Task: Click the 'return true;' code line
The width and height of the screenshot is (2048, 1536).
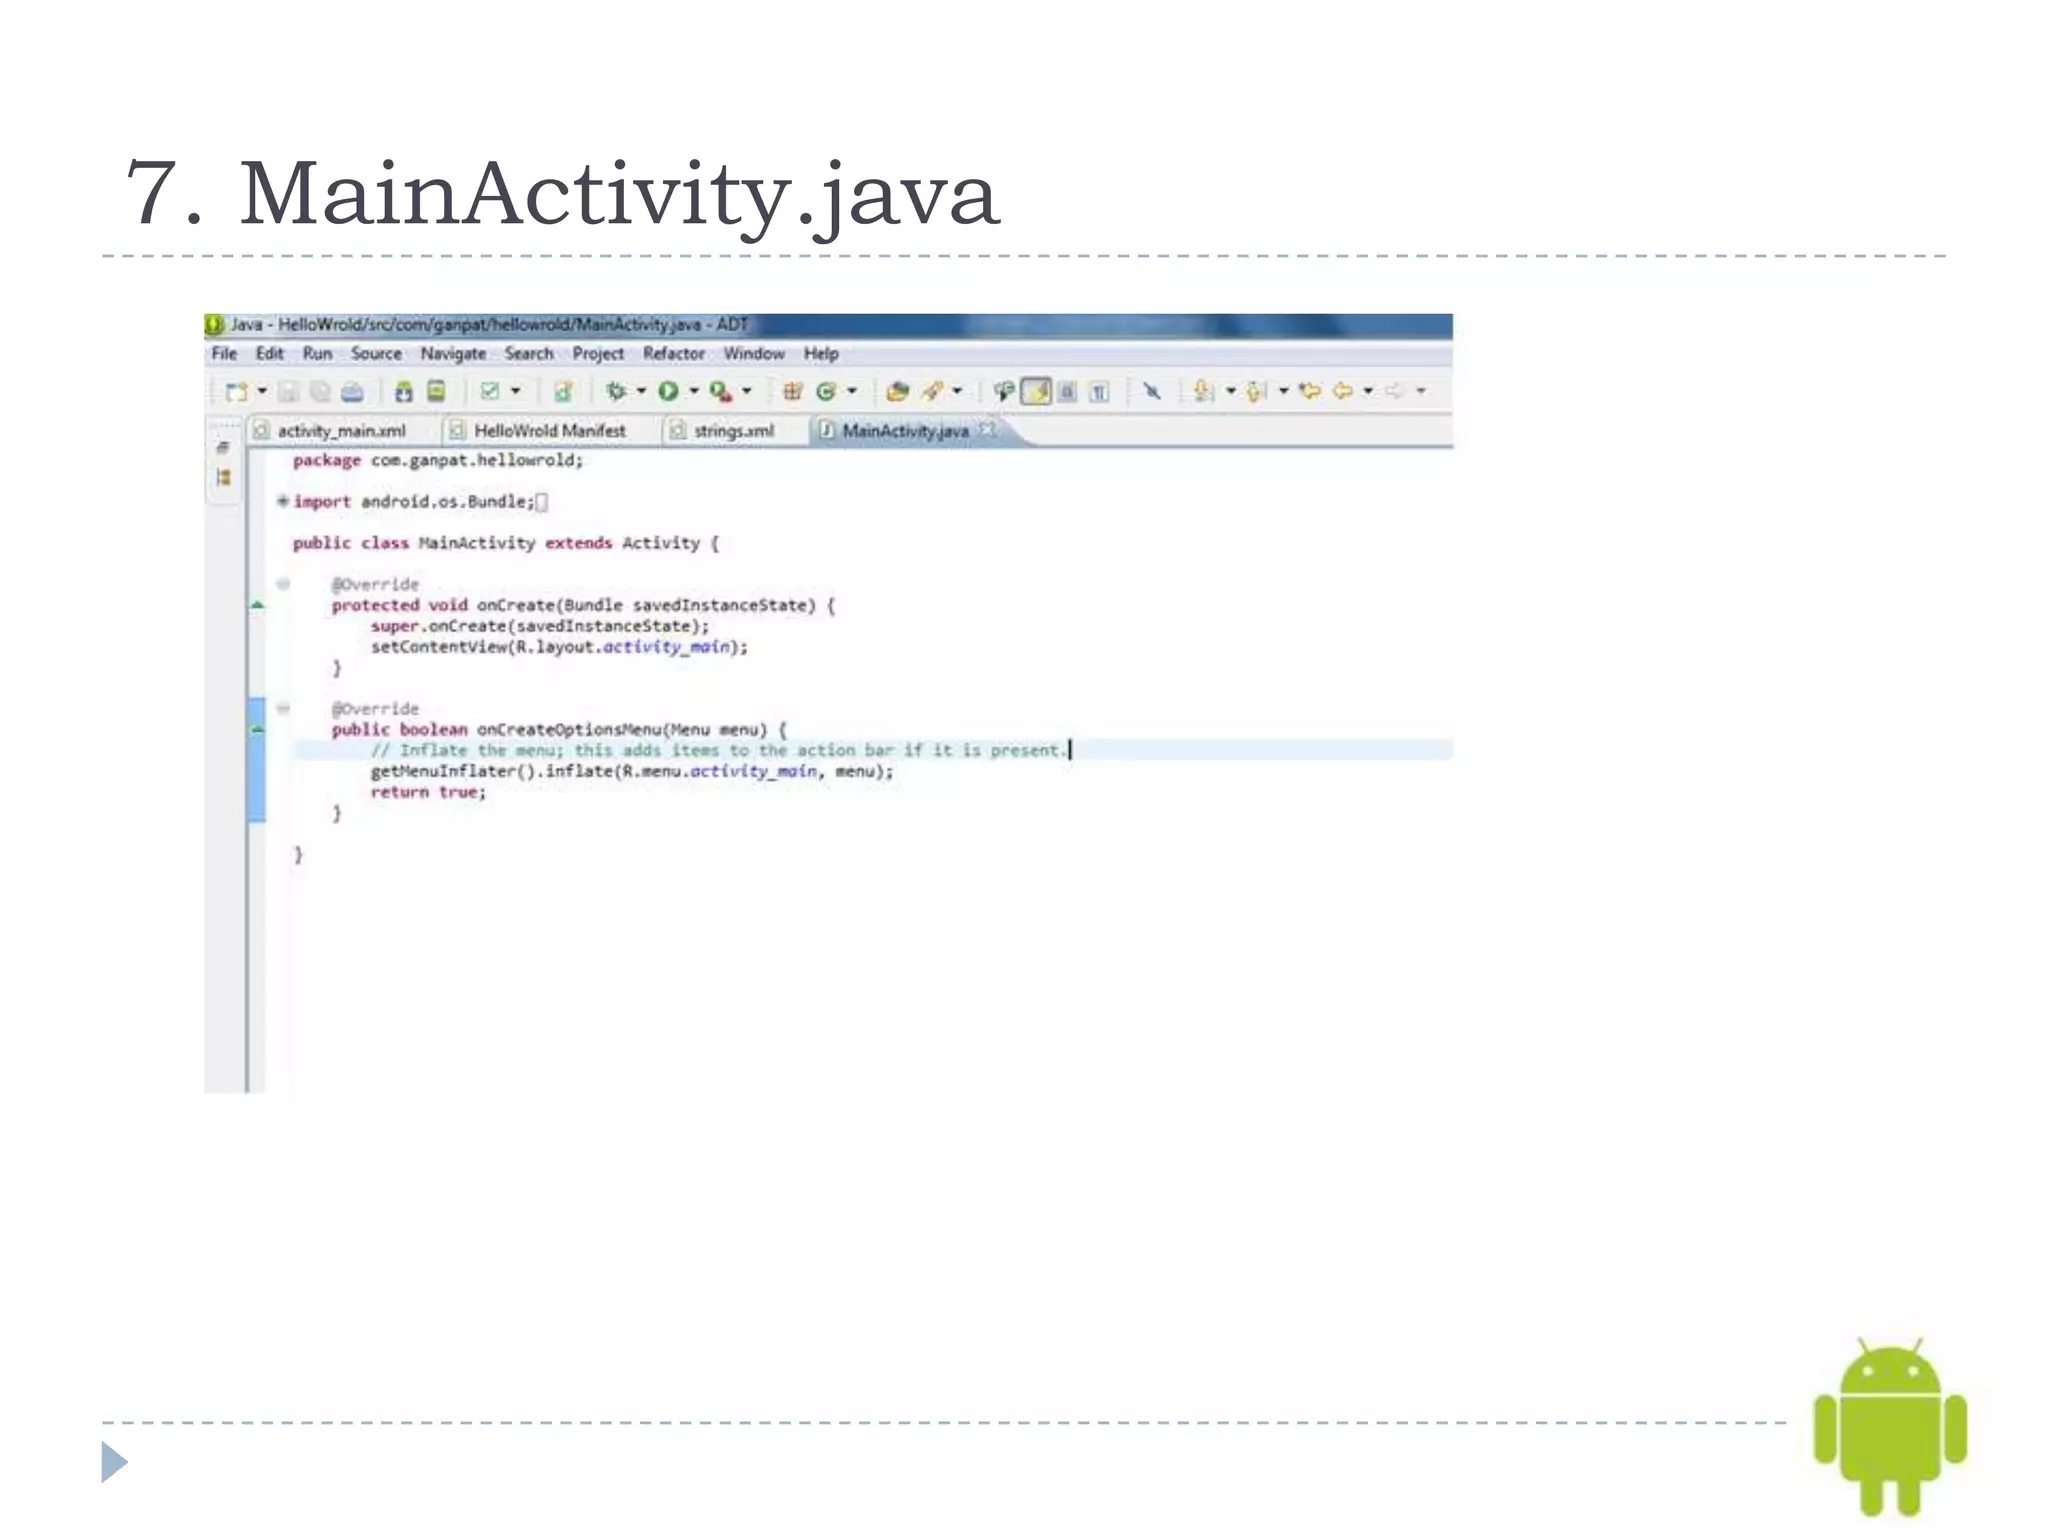Action: tap(428, 792)
